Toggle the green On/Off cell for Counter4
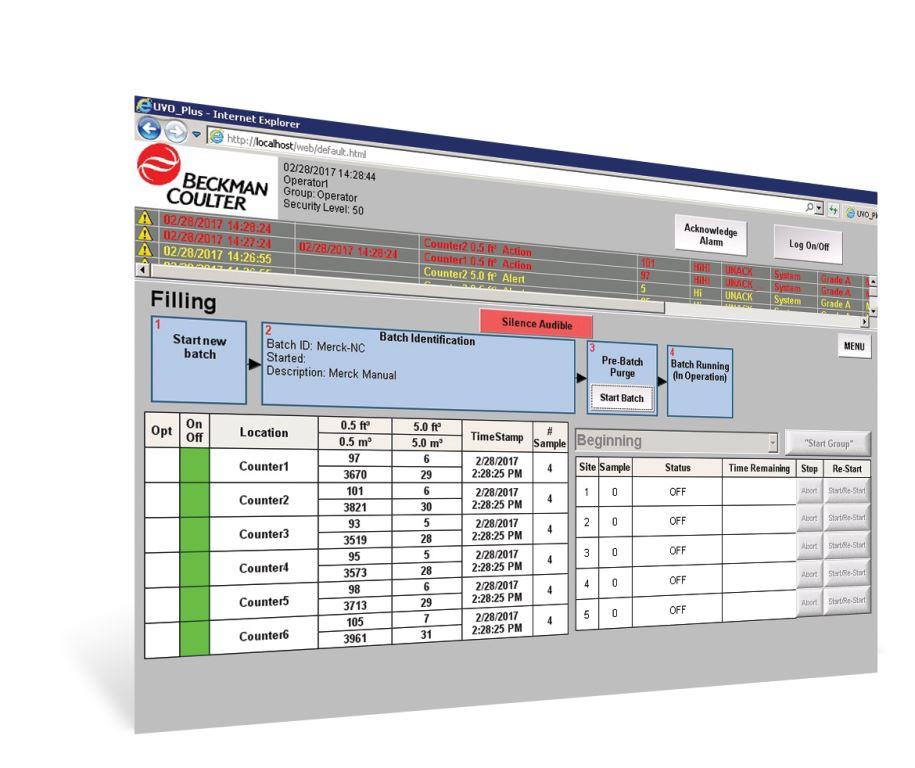915x768 pixels. pos(194,569)
